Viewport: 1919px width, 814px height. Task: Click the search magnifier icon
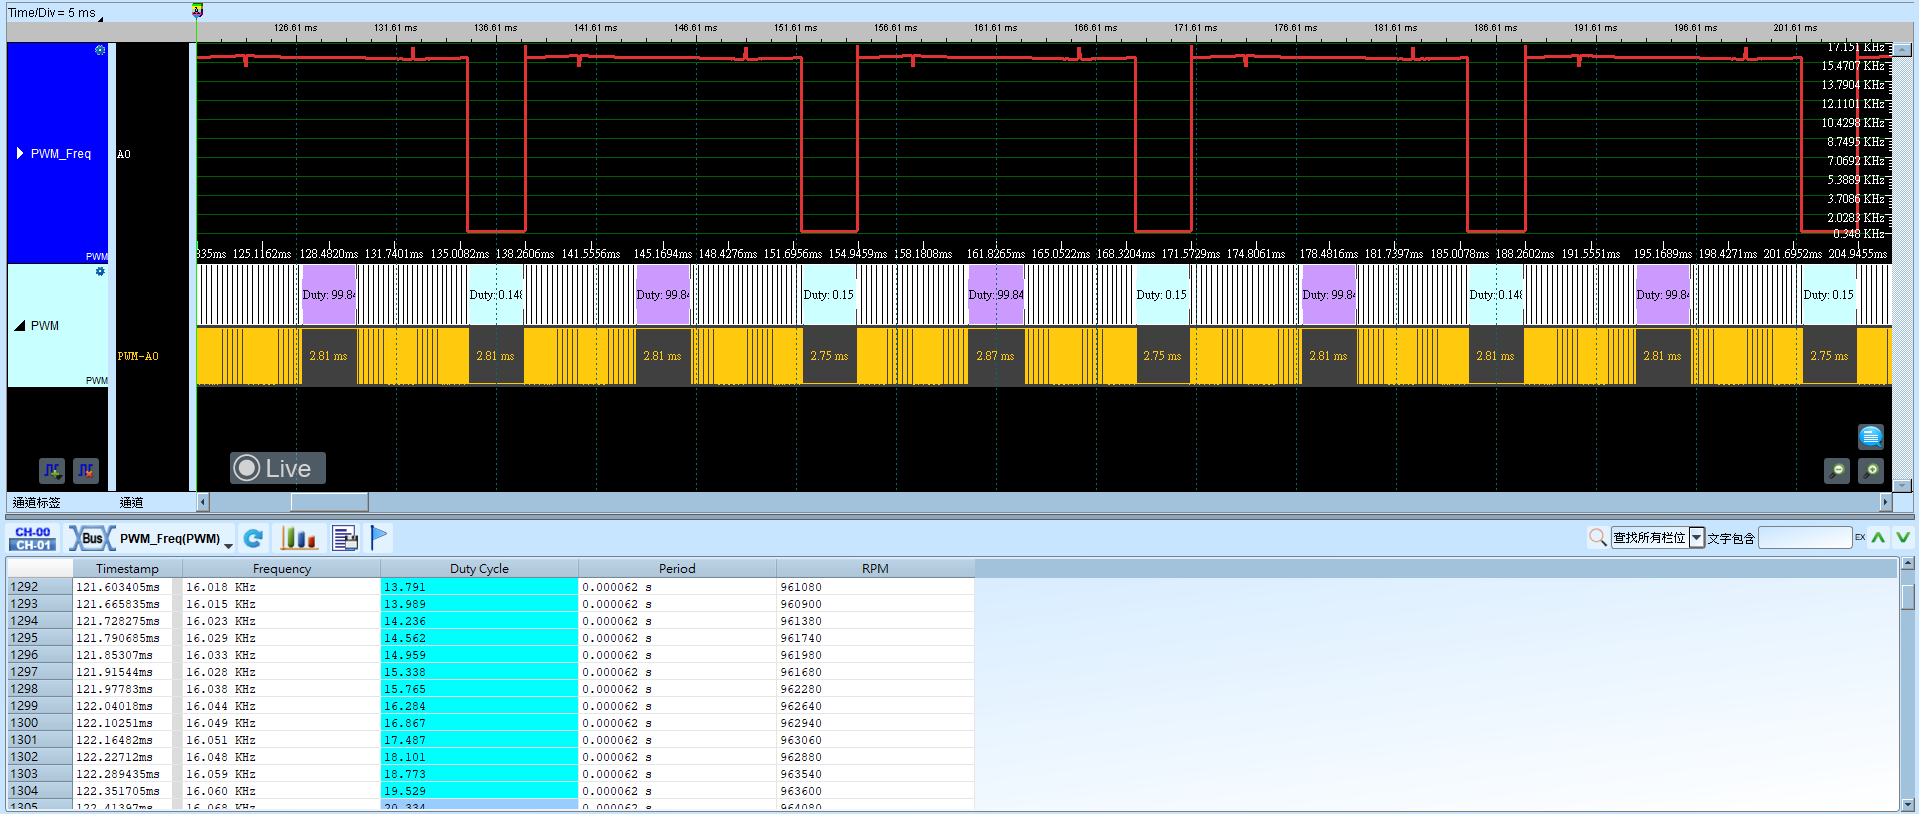1597,538
